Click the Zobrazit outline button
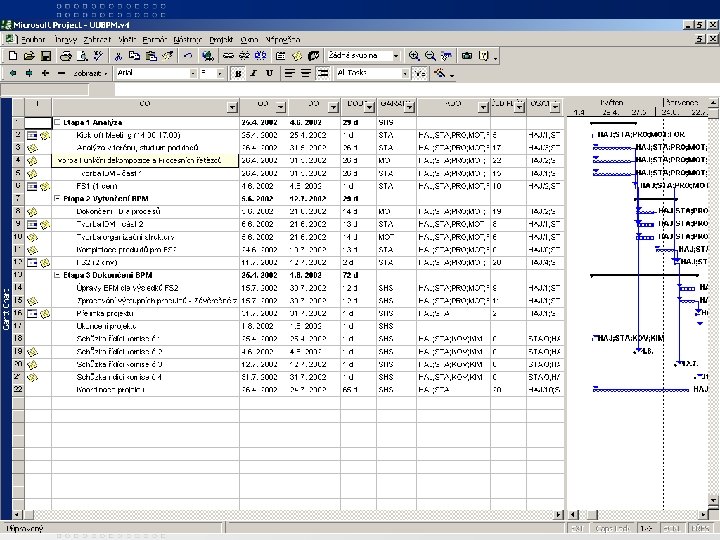720x540 pixels. coord(89,73)
